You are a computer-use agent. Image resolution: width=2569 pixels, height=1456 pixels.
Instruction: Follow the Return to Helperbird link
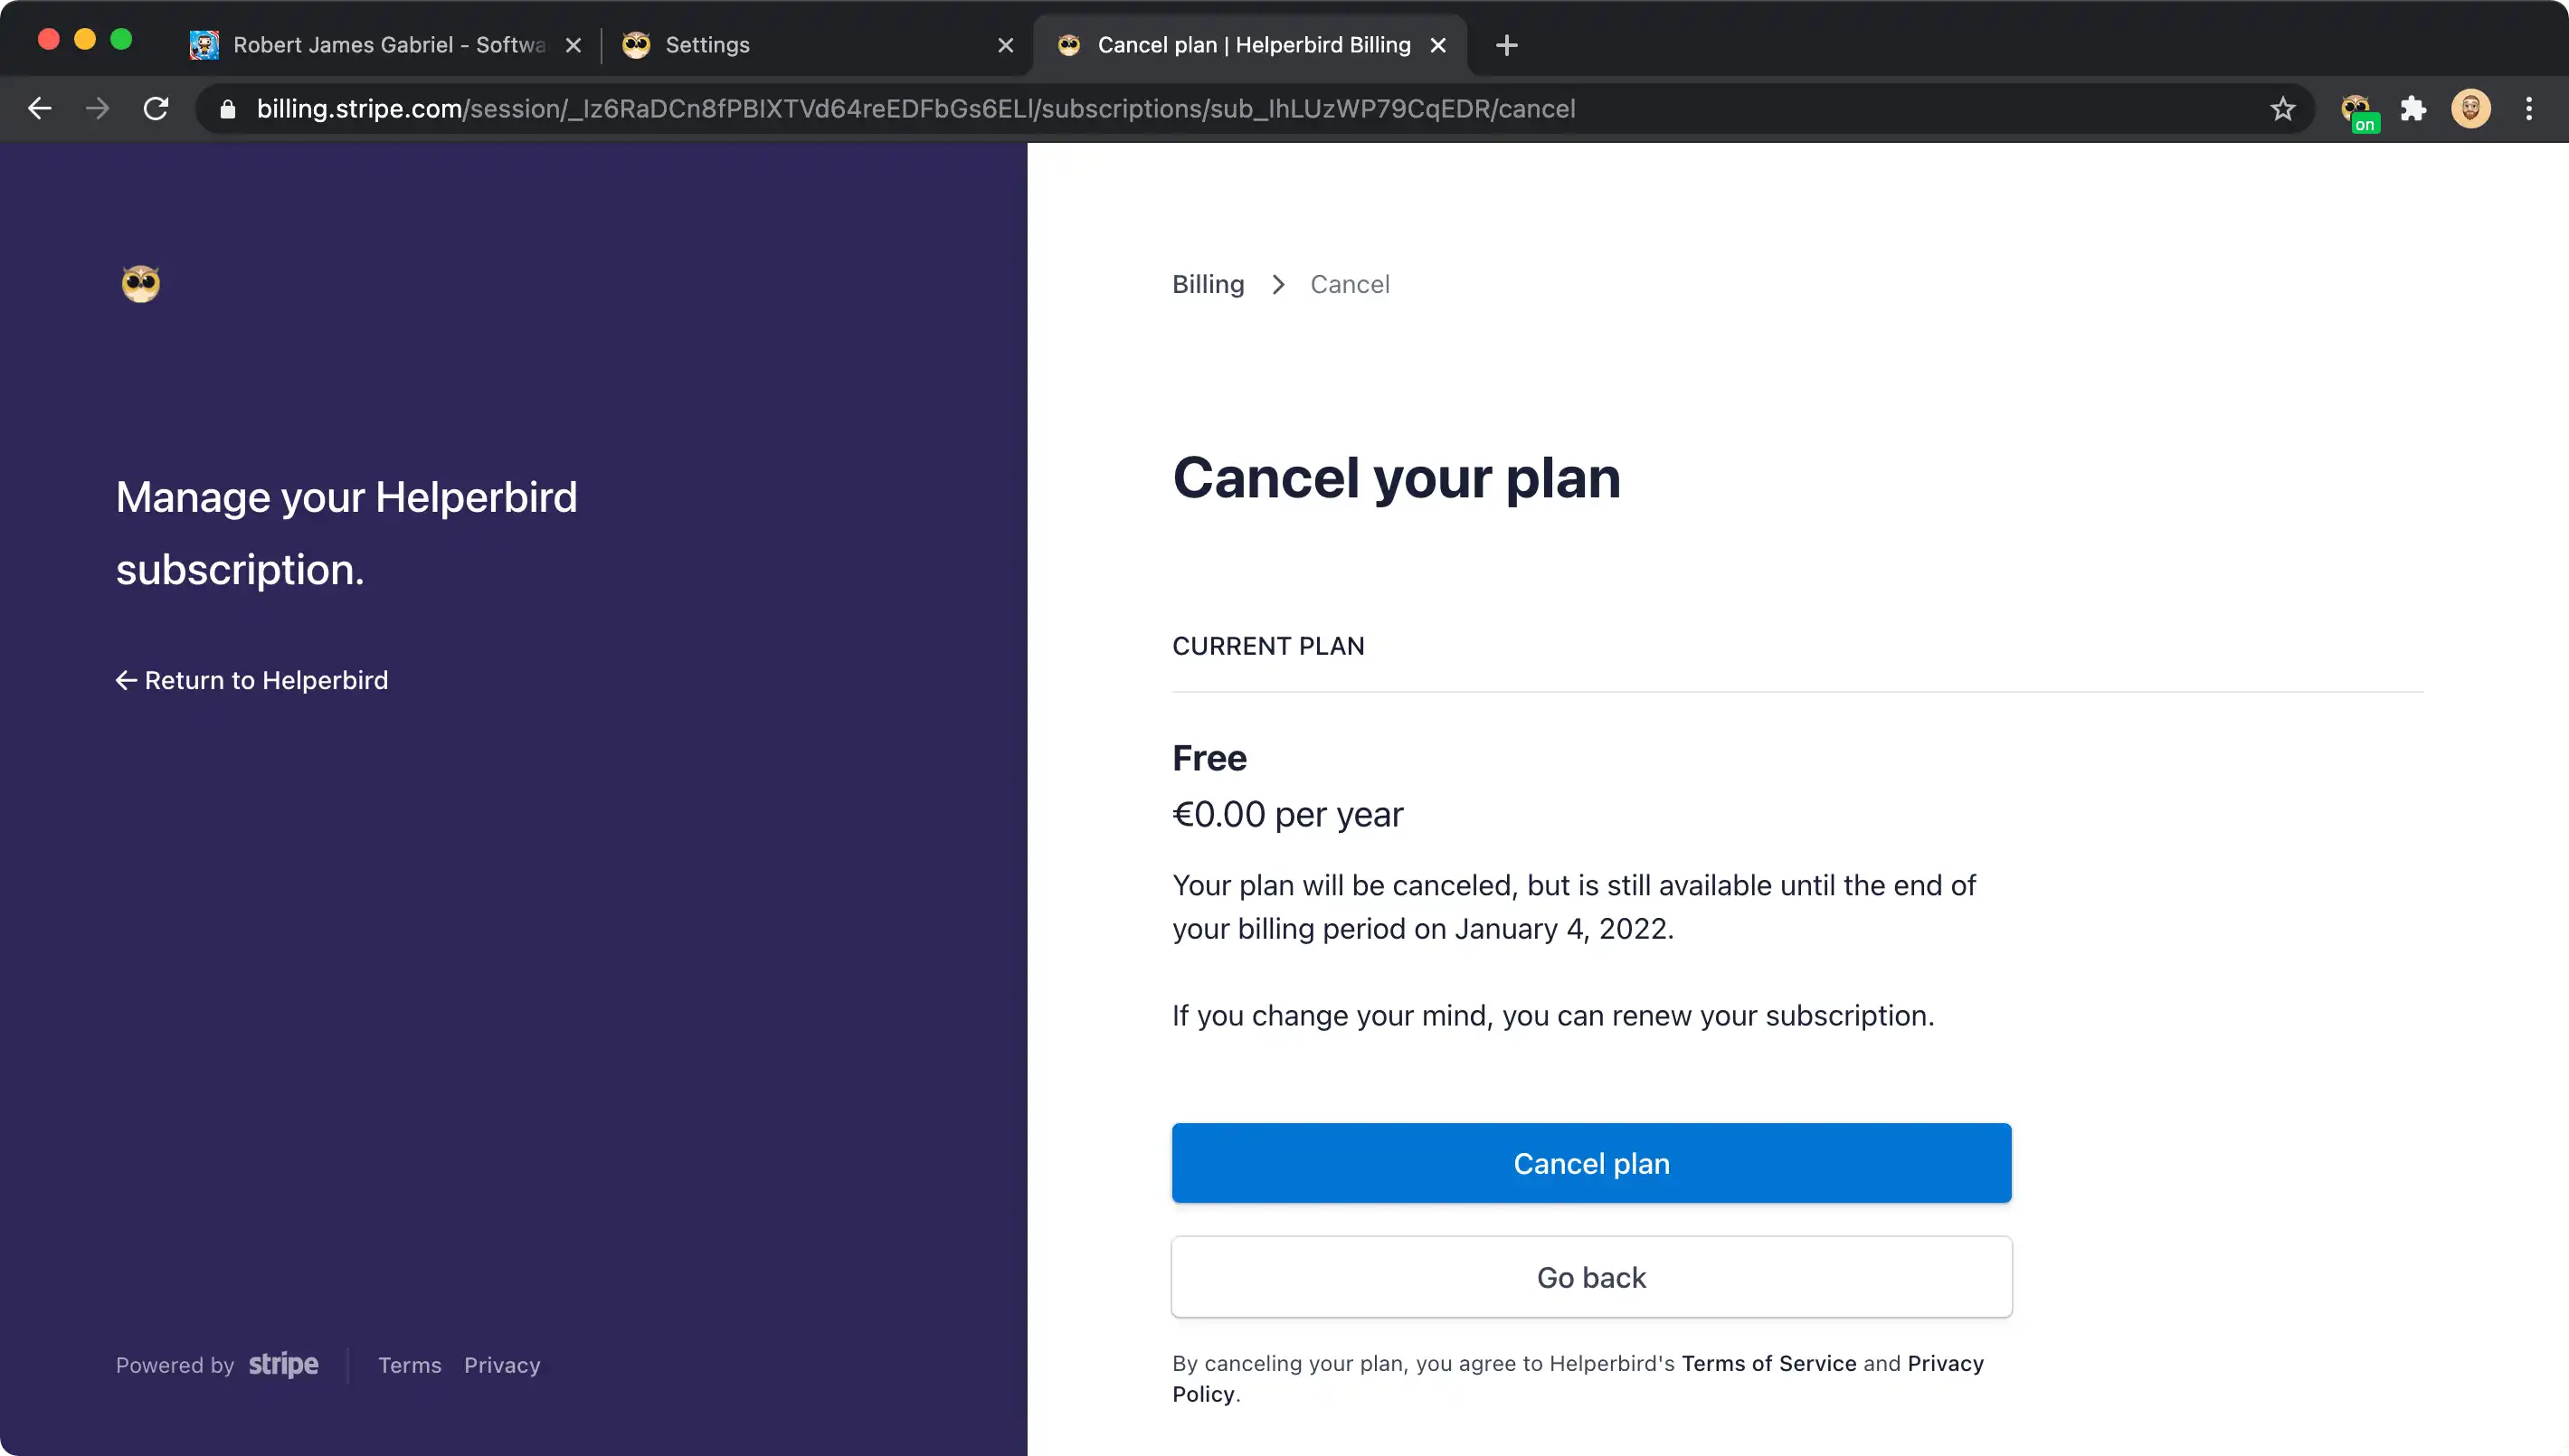pos(252,680)
